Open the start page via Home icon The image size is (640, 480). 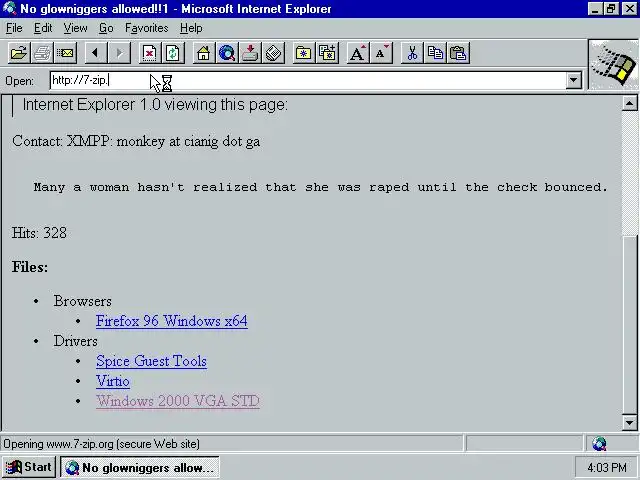click(203, 53)
